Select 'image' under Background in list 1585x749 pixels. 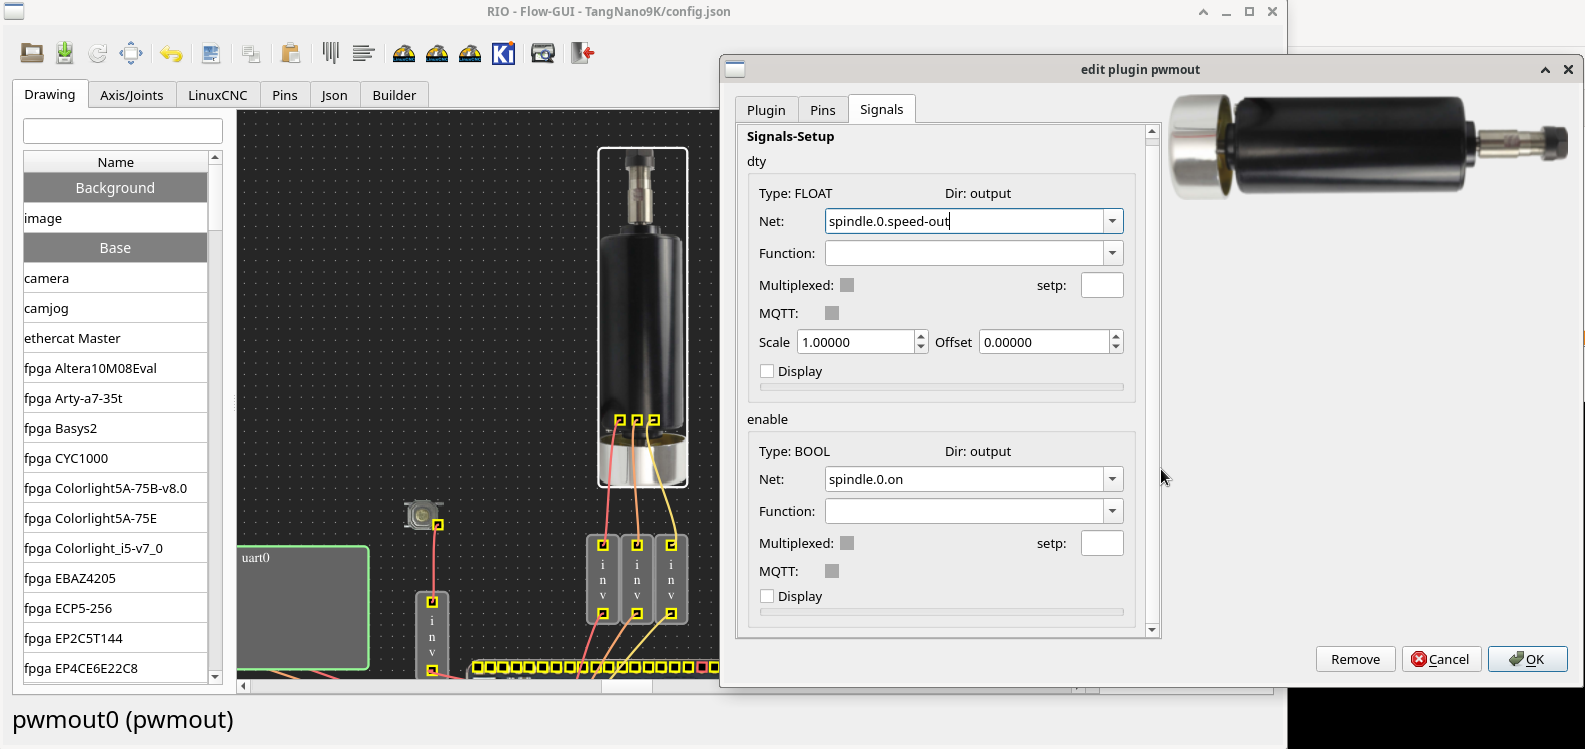click(x=115, y=218)
